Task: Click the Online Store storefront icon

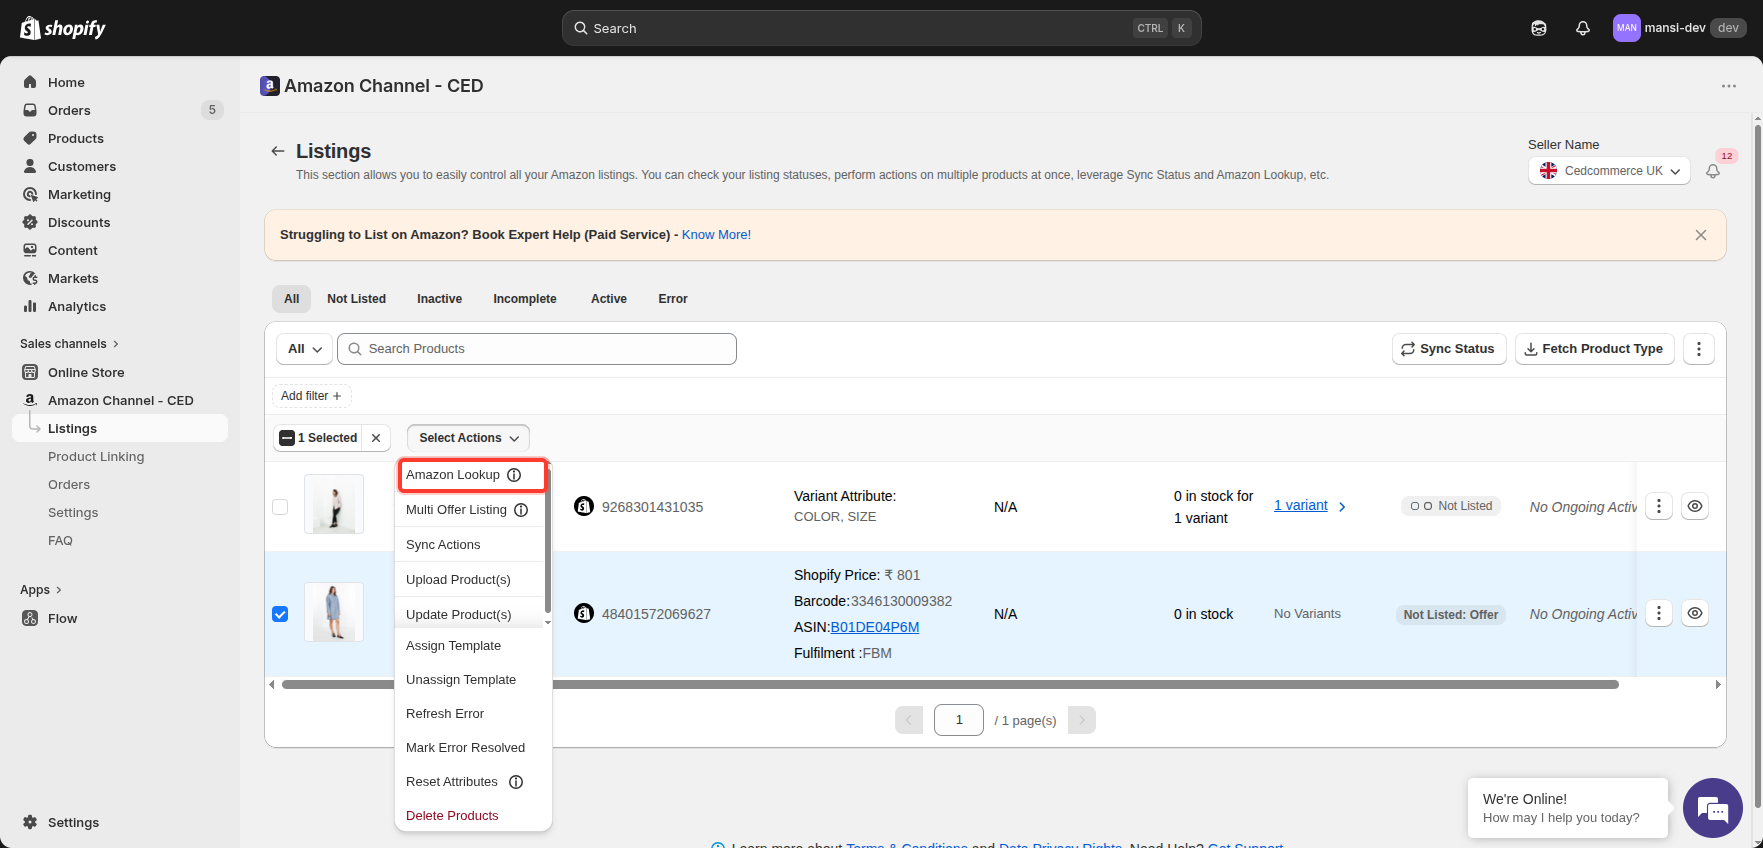Action: (30, 372)
